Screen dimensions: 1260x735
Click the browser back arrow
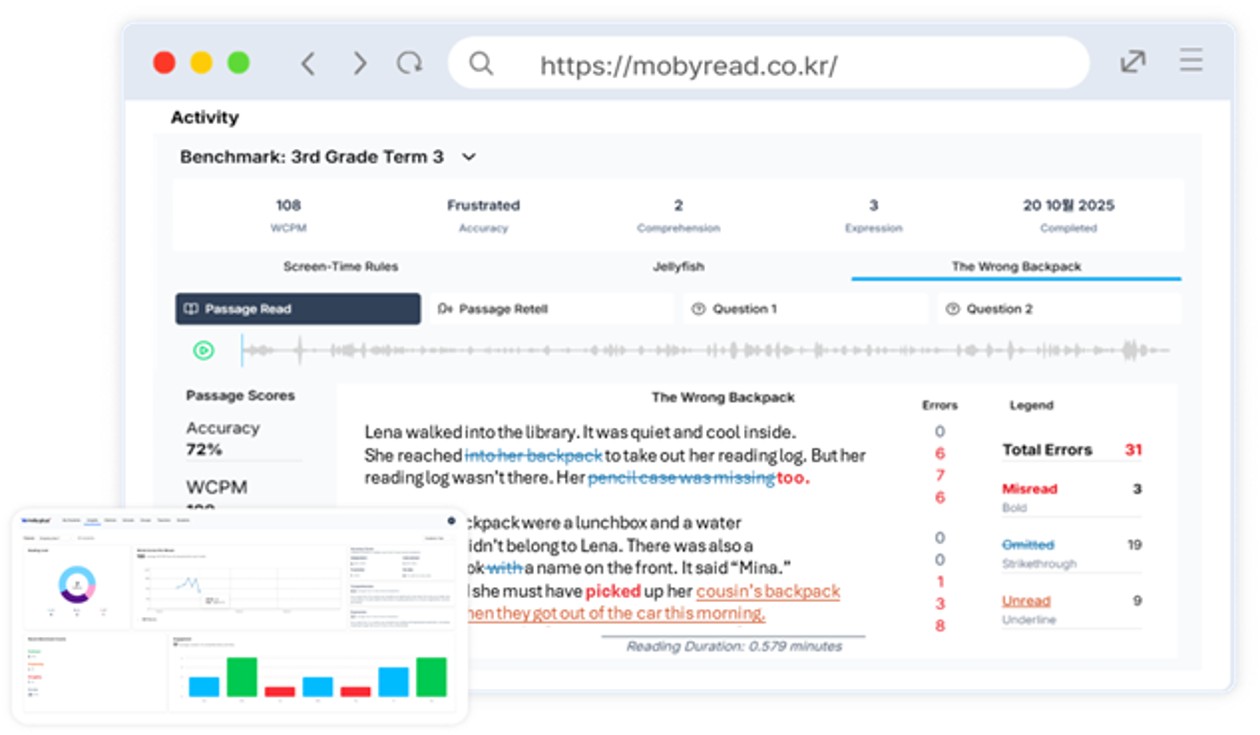click(x=308, y=64)
